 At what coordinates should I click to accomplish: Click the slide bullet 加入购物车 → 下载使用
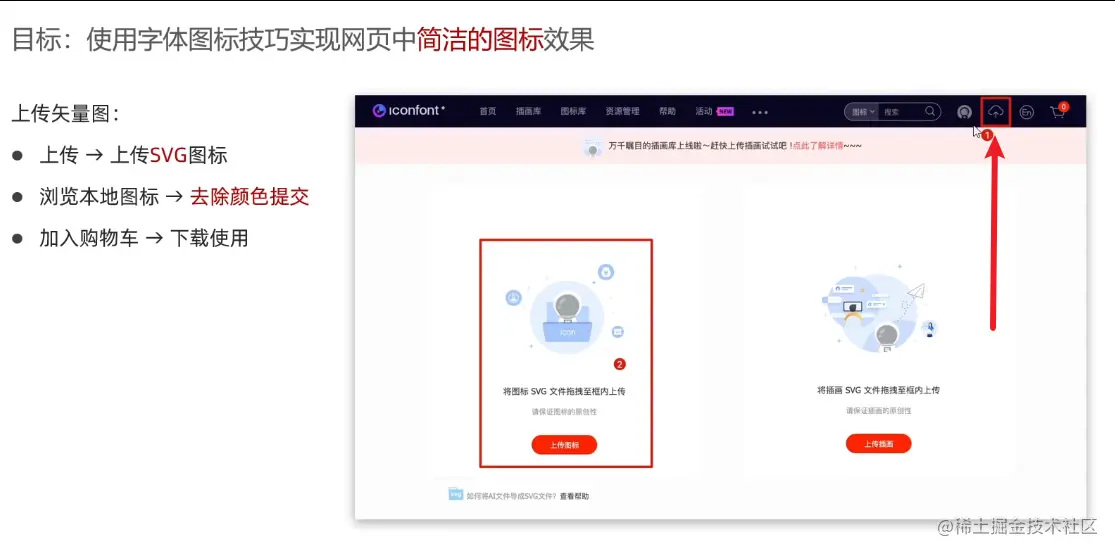pyautogui.click(x=144, y=238)
